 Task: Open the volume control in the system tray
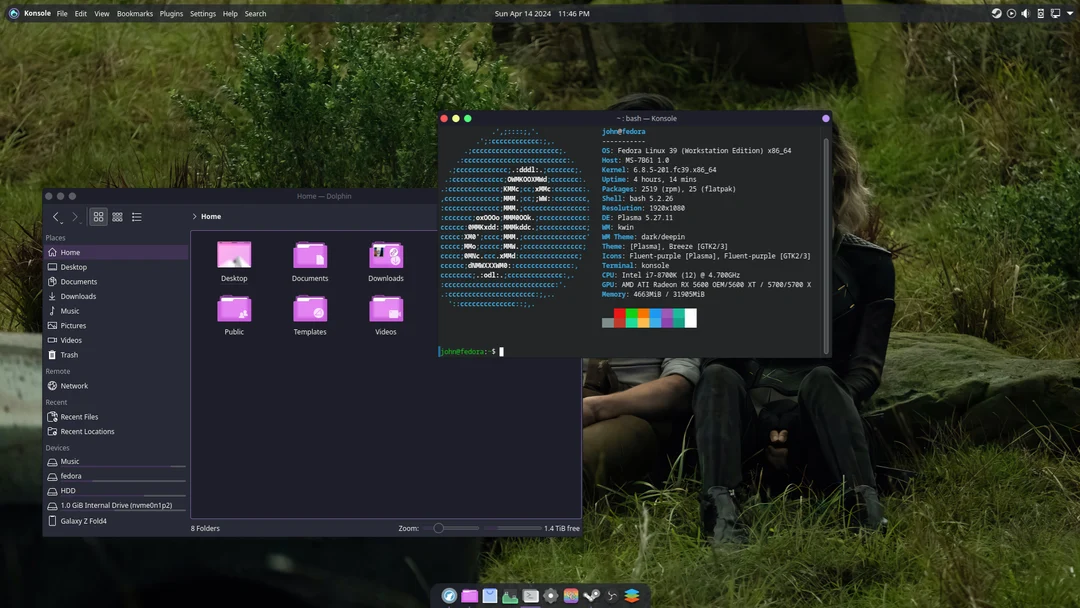[1025, 13]
